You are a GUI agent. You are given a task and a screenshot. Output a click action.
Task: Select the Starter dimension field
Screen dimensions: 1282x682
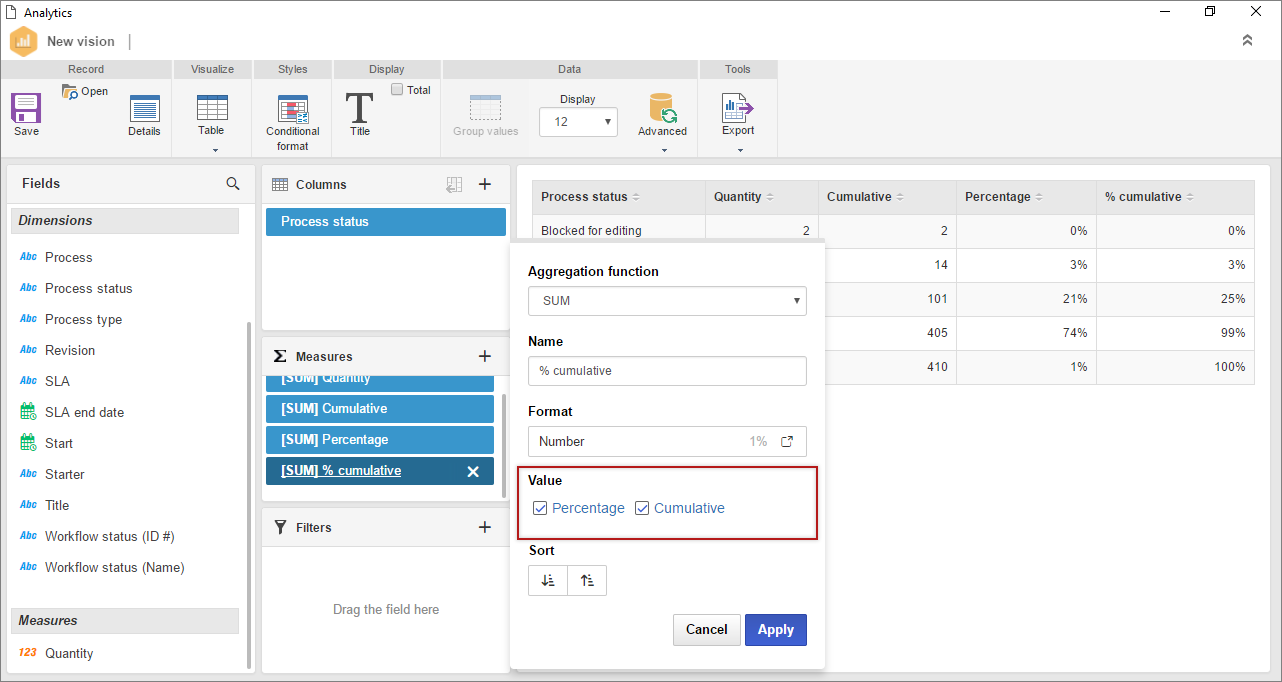point(65,474)
